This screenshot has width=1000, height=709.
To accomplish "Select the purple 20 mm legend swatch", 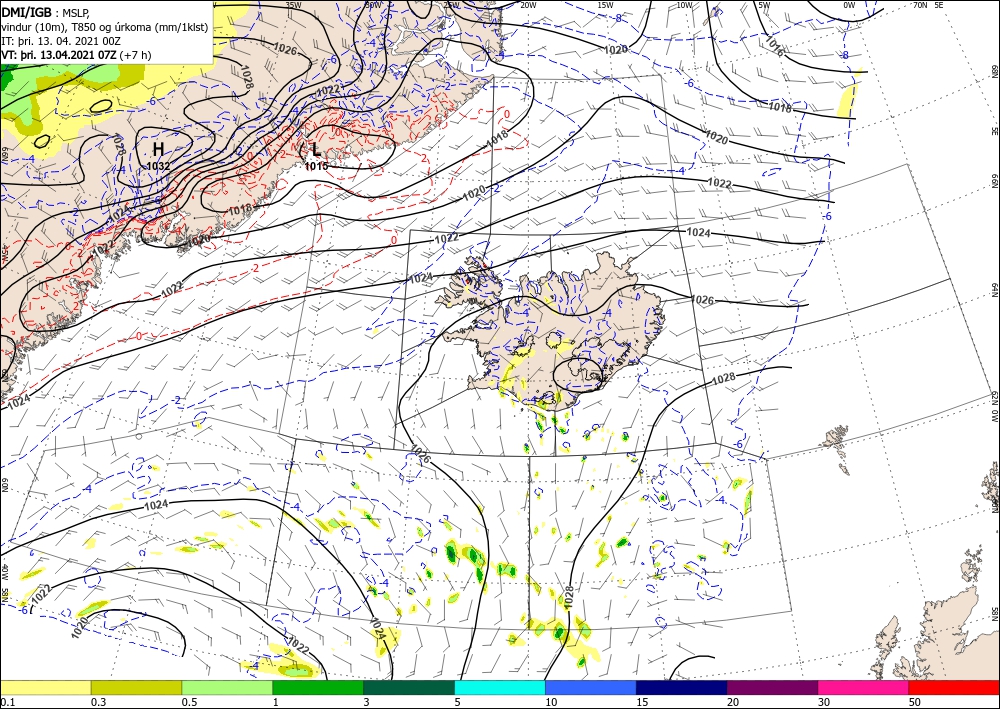I will coord(772,687).
